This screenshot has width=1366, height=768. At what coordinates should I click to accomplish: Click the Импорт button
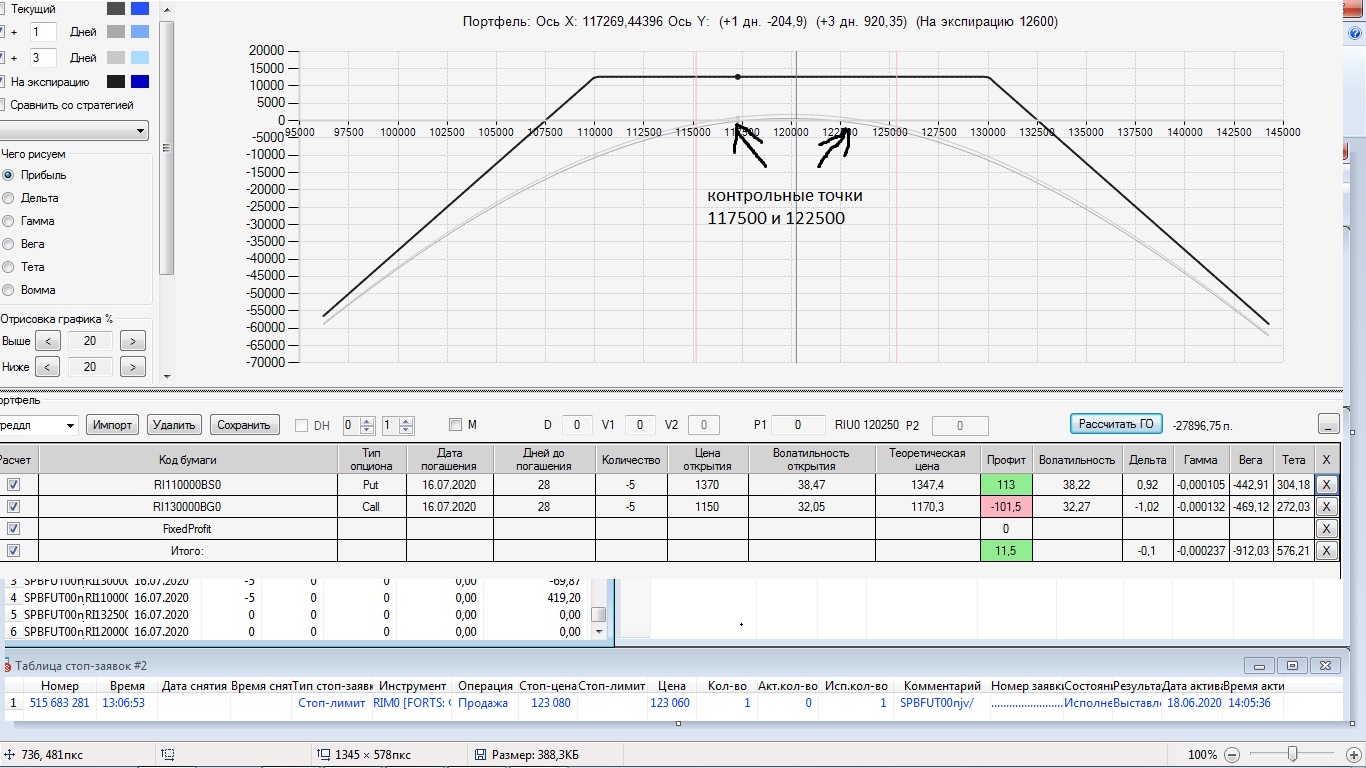pos(113,425)
